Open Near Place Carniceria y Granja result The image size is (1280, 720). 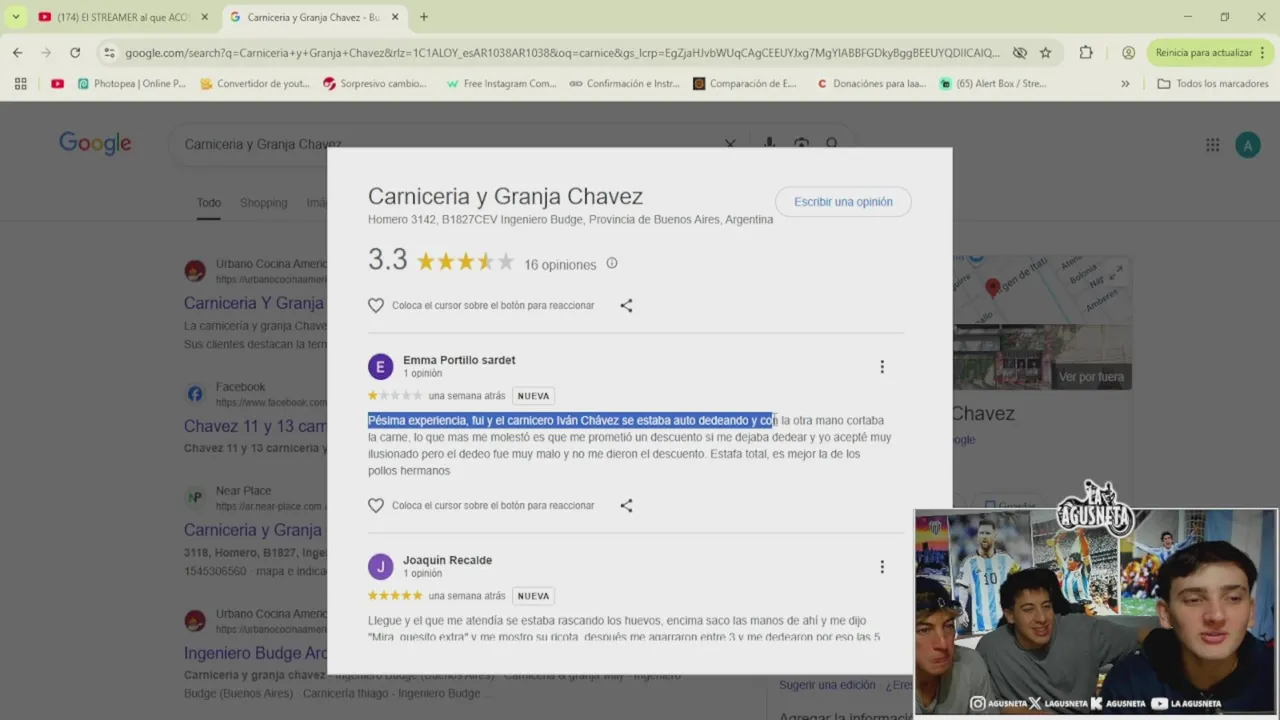point(253,530)
